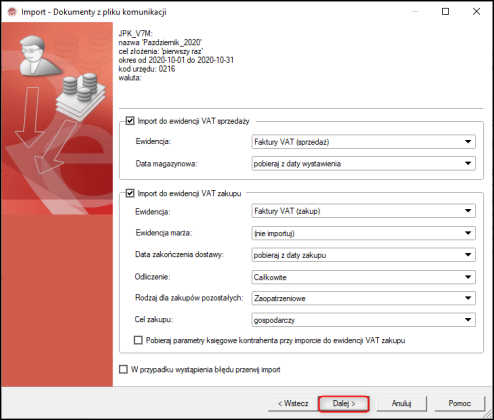The height and width of the screenshot is (420, 494).
Task: Open help via the 'Pomoc' button
Action: [459, 404]
